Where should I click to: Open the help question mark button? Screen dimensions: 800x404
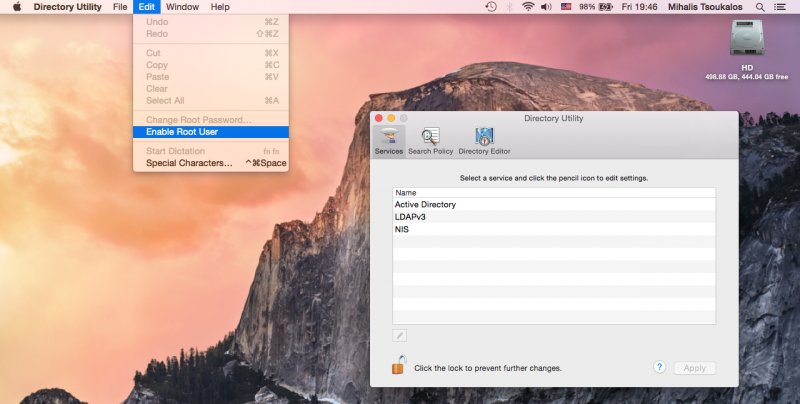pyautogui.click(x=660, y=367)
